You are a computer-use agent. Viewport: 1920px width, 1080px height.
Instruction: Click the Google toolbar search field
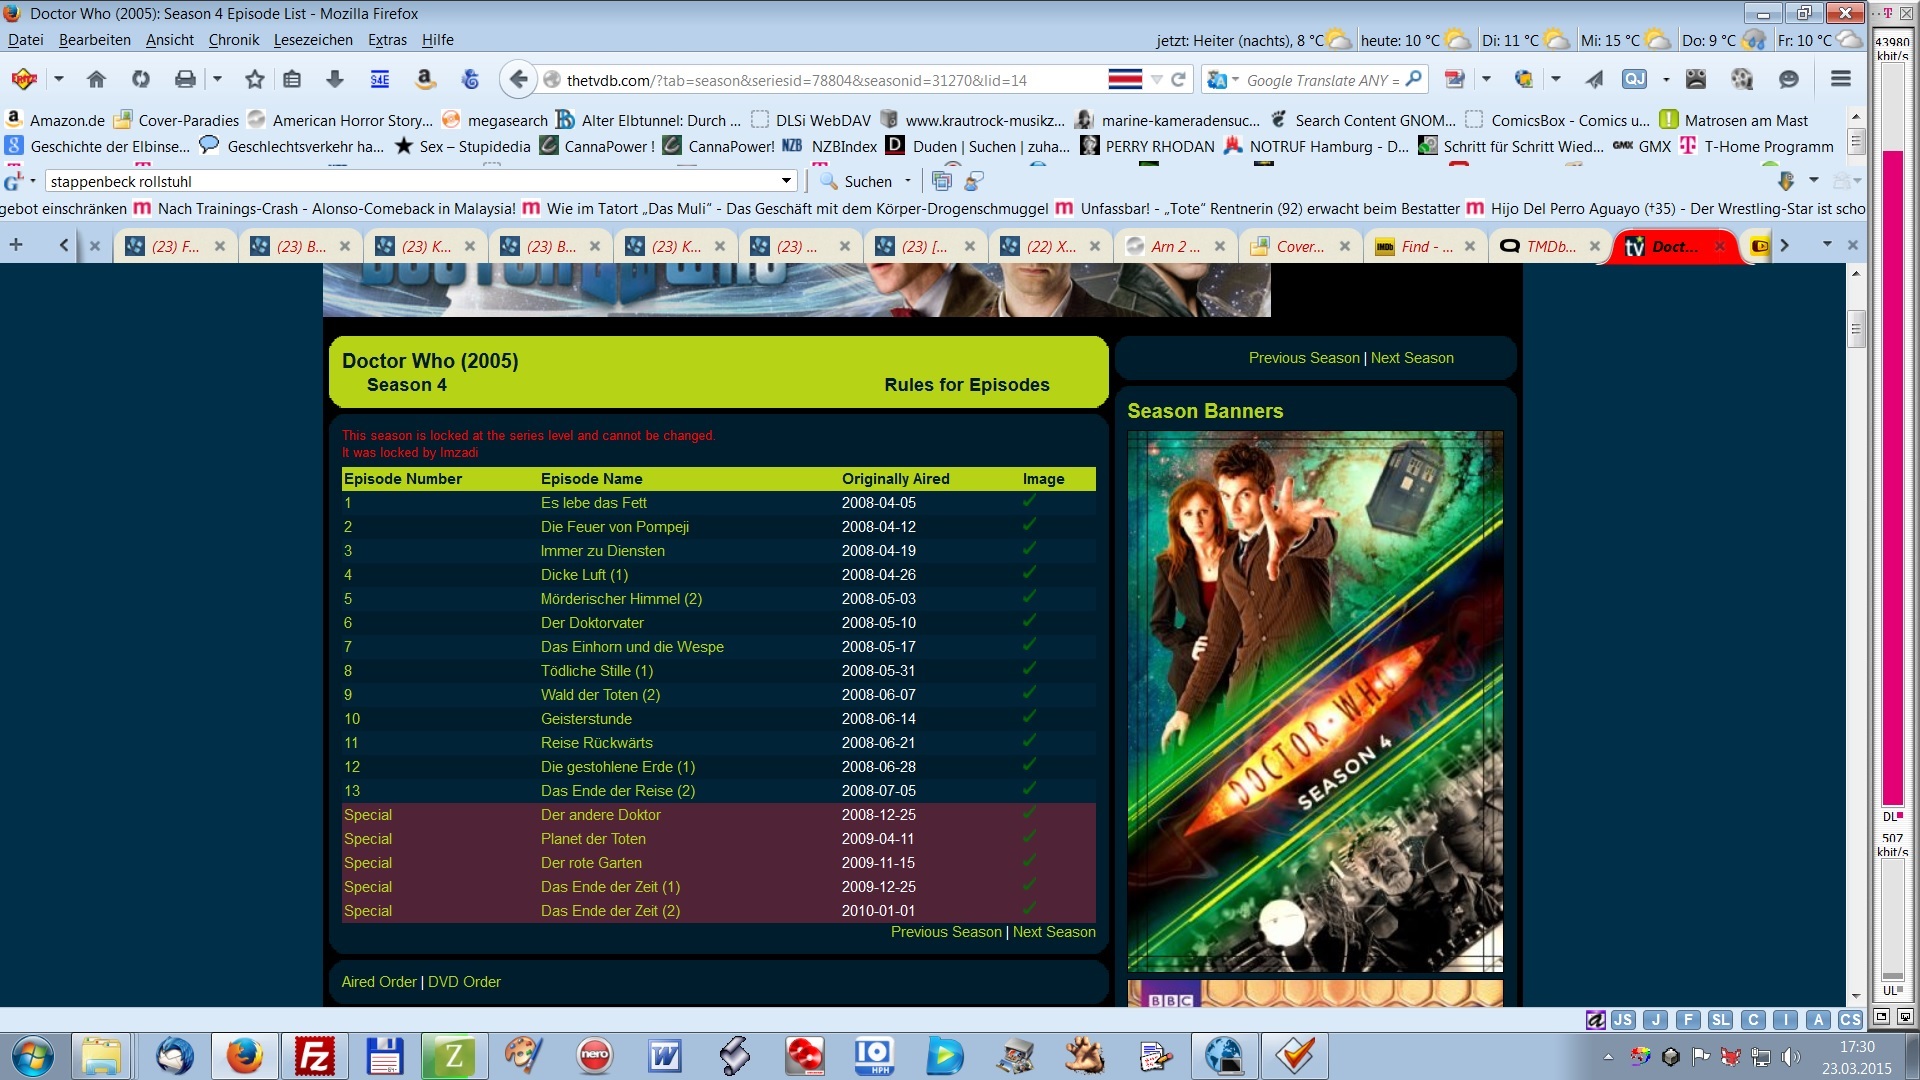pyautogui.click(x=413, y=181)
